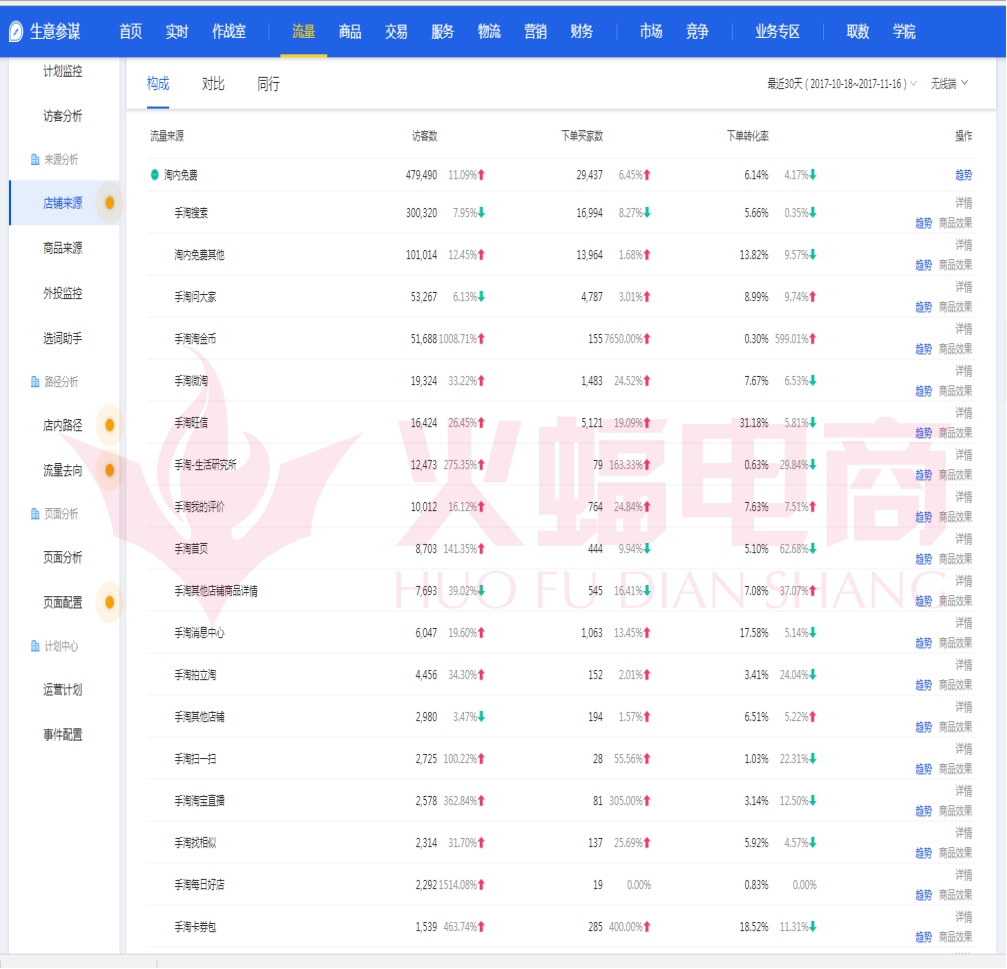This screenshot has width=1007, height=969.
Task: Select 店铺来源 in the sidebar
Action: pos(63,204)
